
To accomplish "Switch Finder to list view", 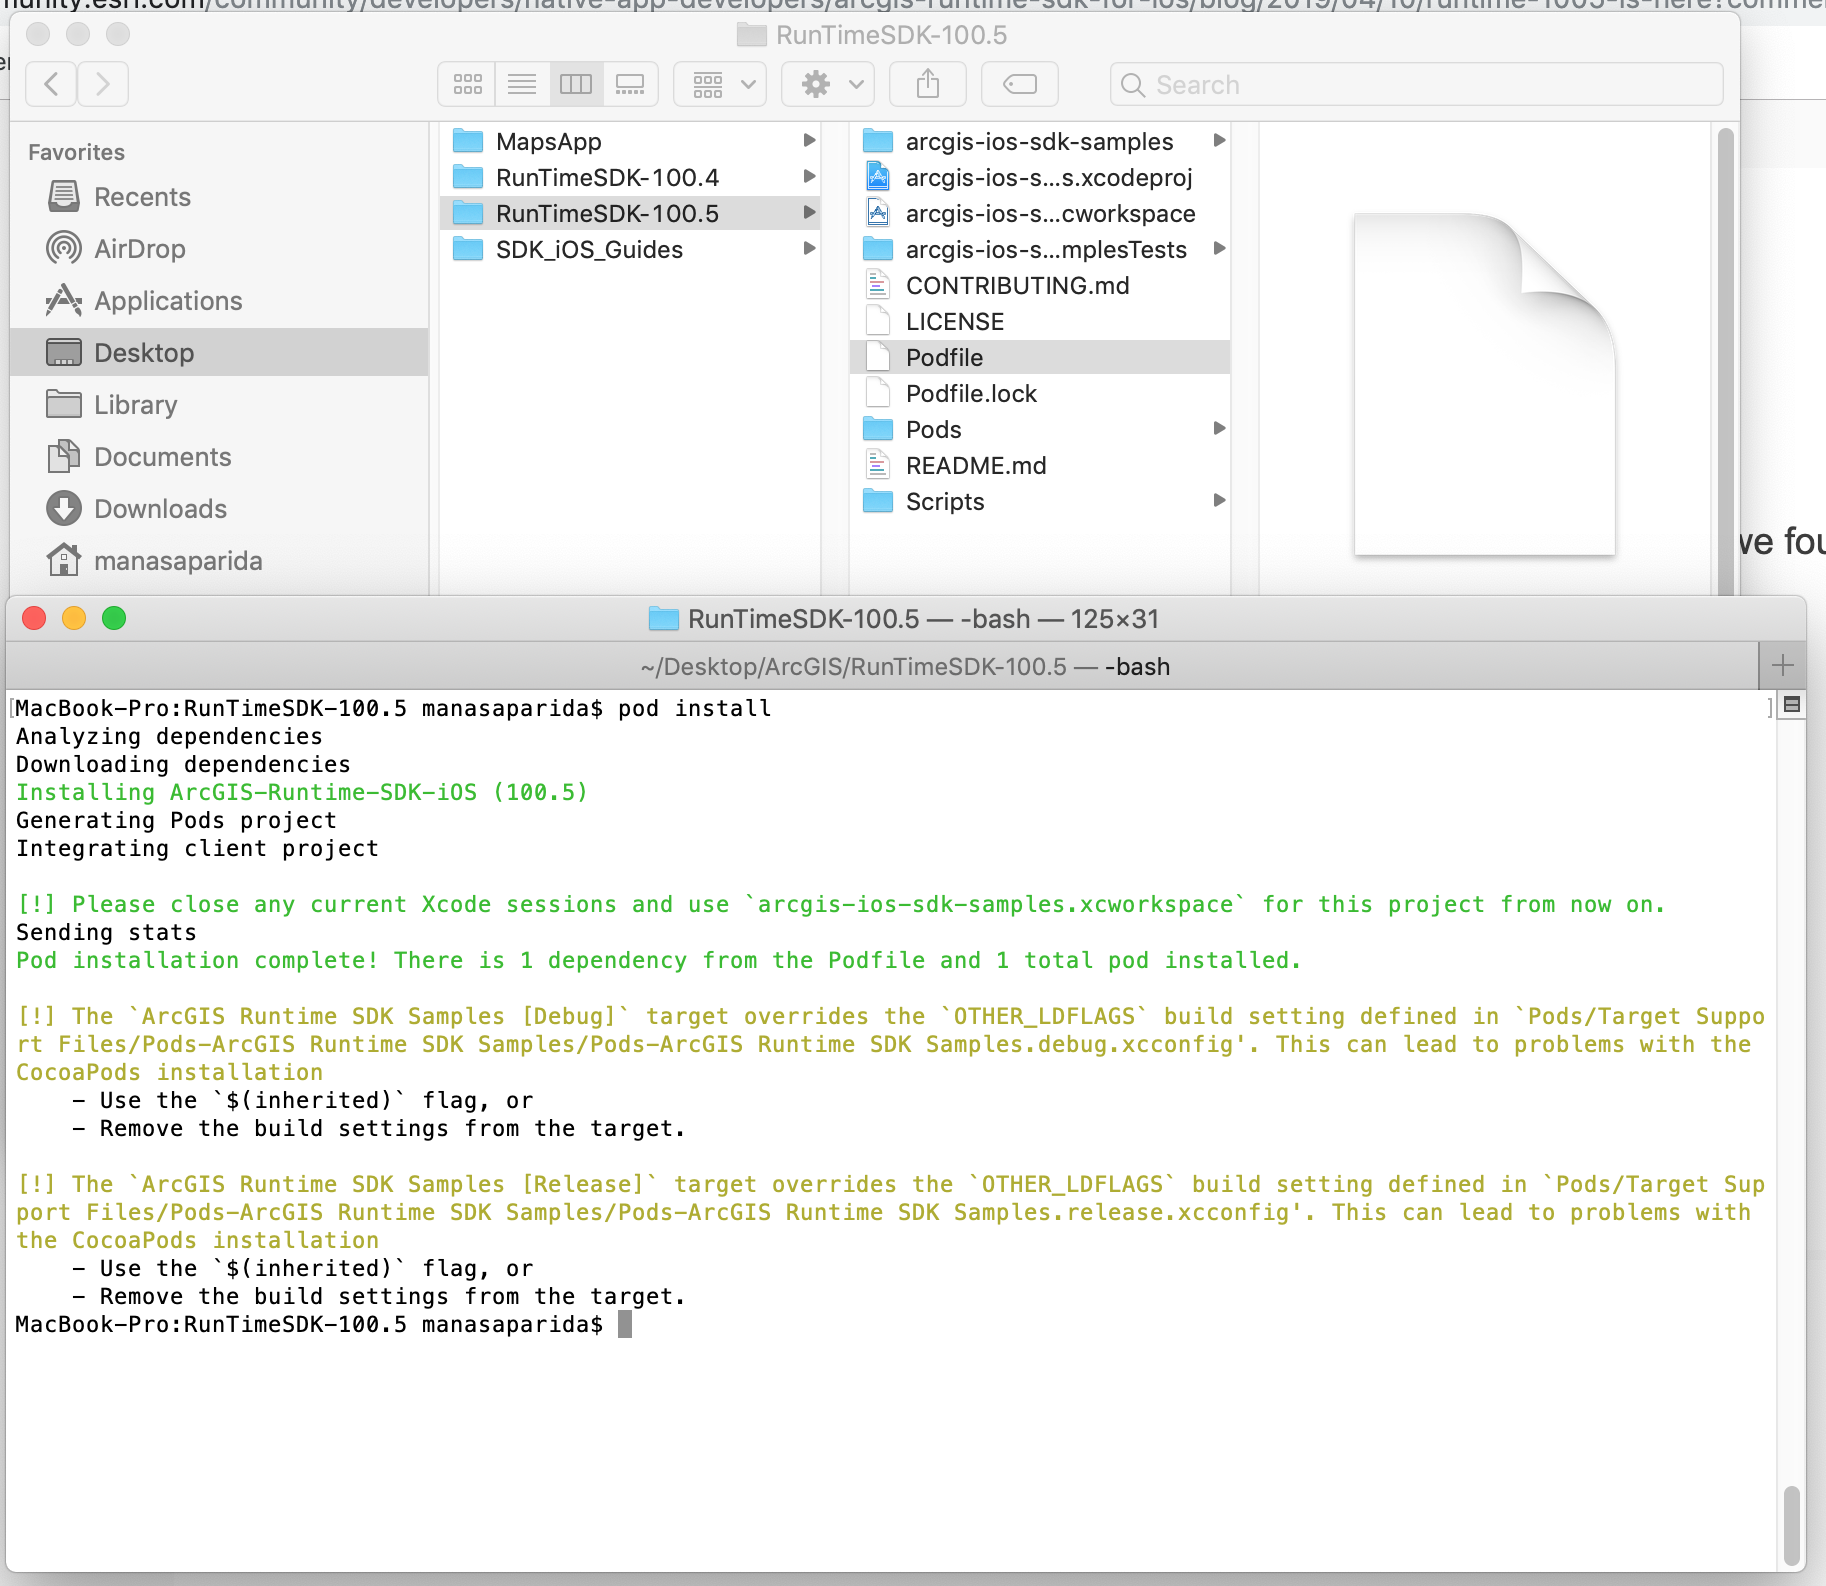I will coord(522,84).
